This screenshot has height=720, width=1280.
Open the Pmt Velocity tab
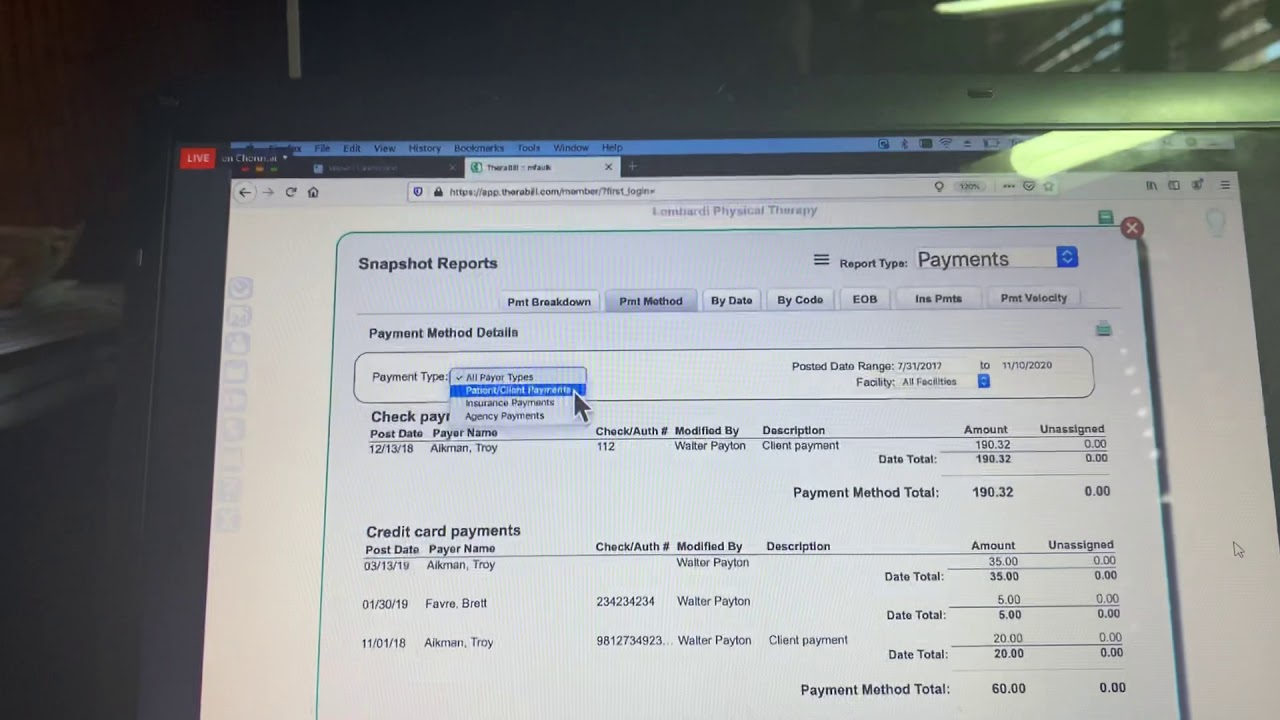1033,298
